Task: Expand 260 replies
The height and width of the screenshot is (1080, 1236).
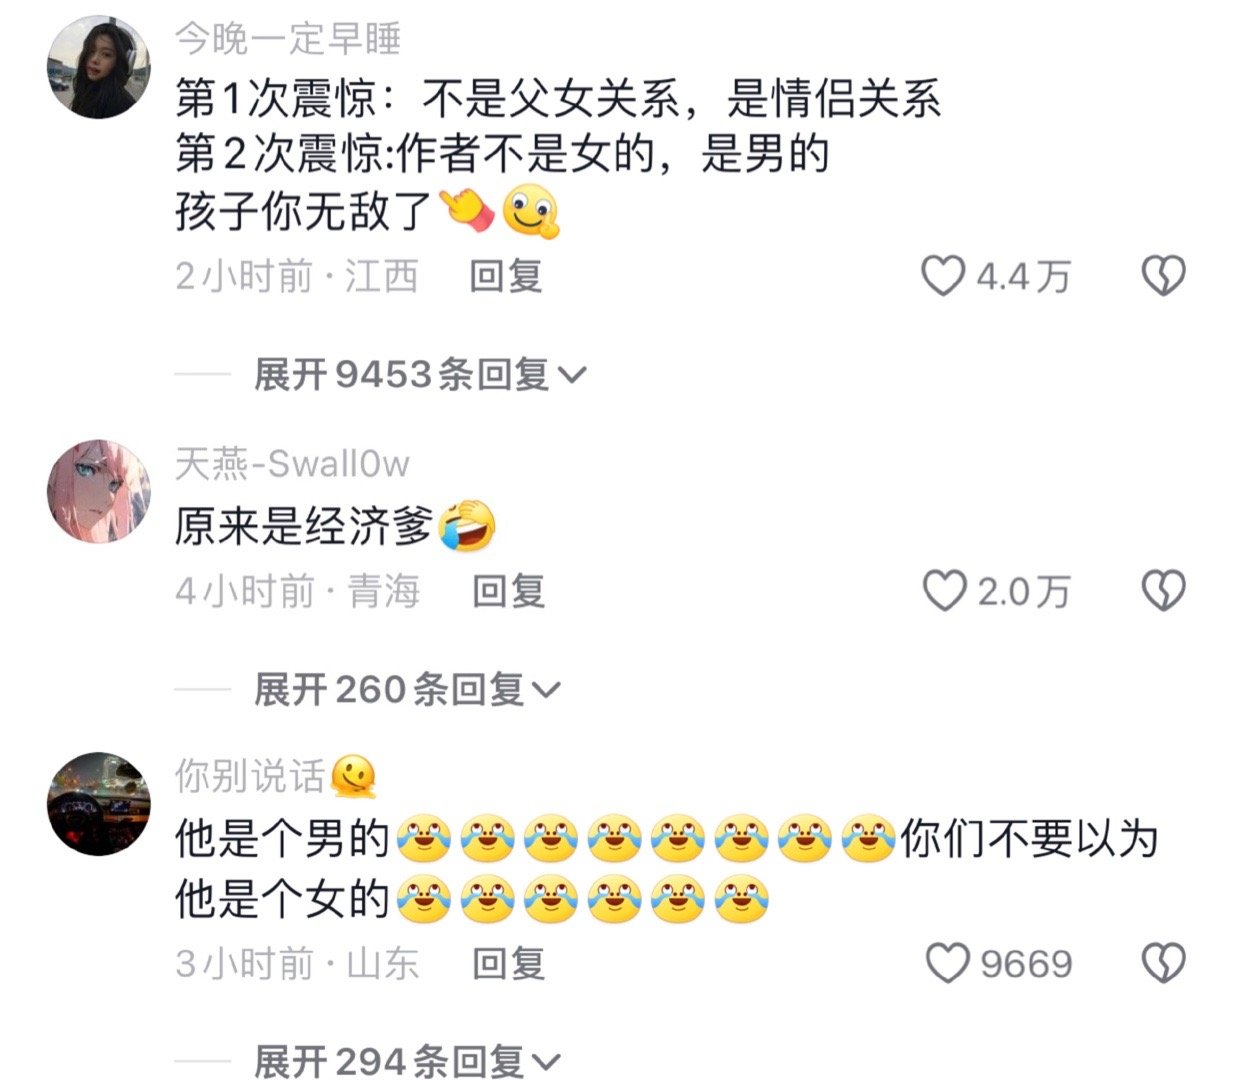Action: (407, 690)
